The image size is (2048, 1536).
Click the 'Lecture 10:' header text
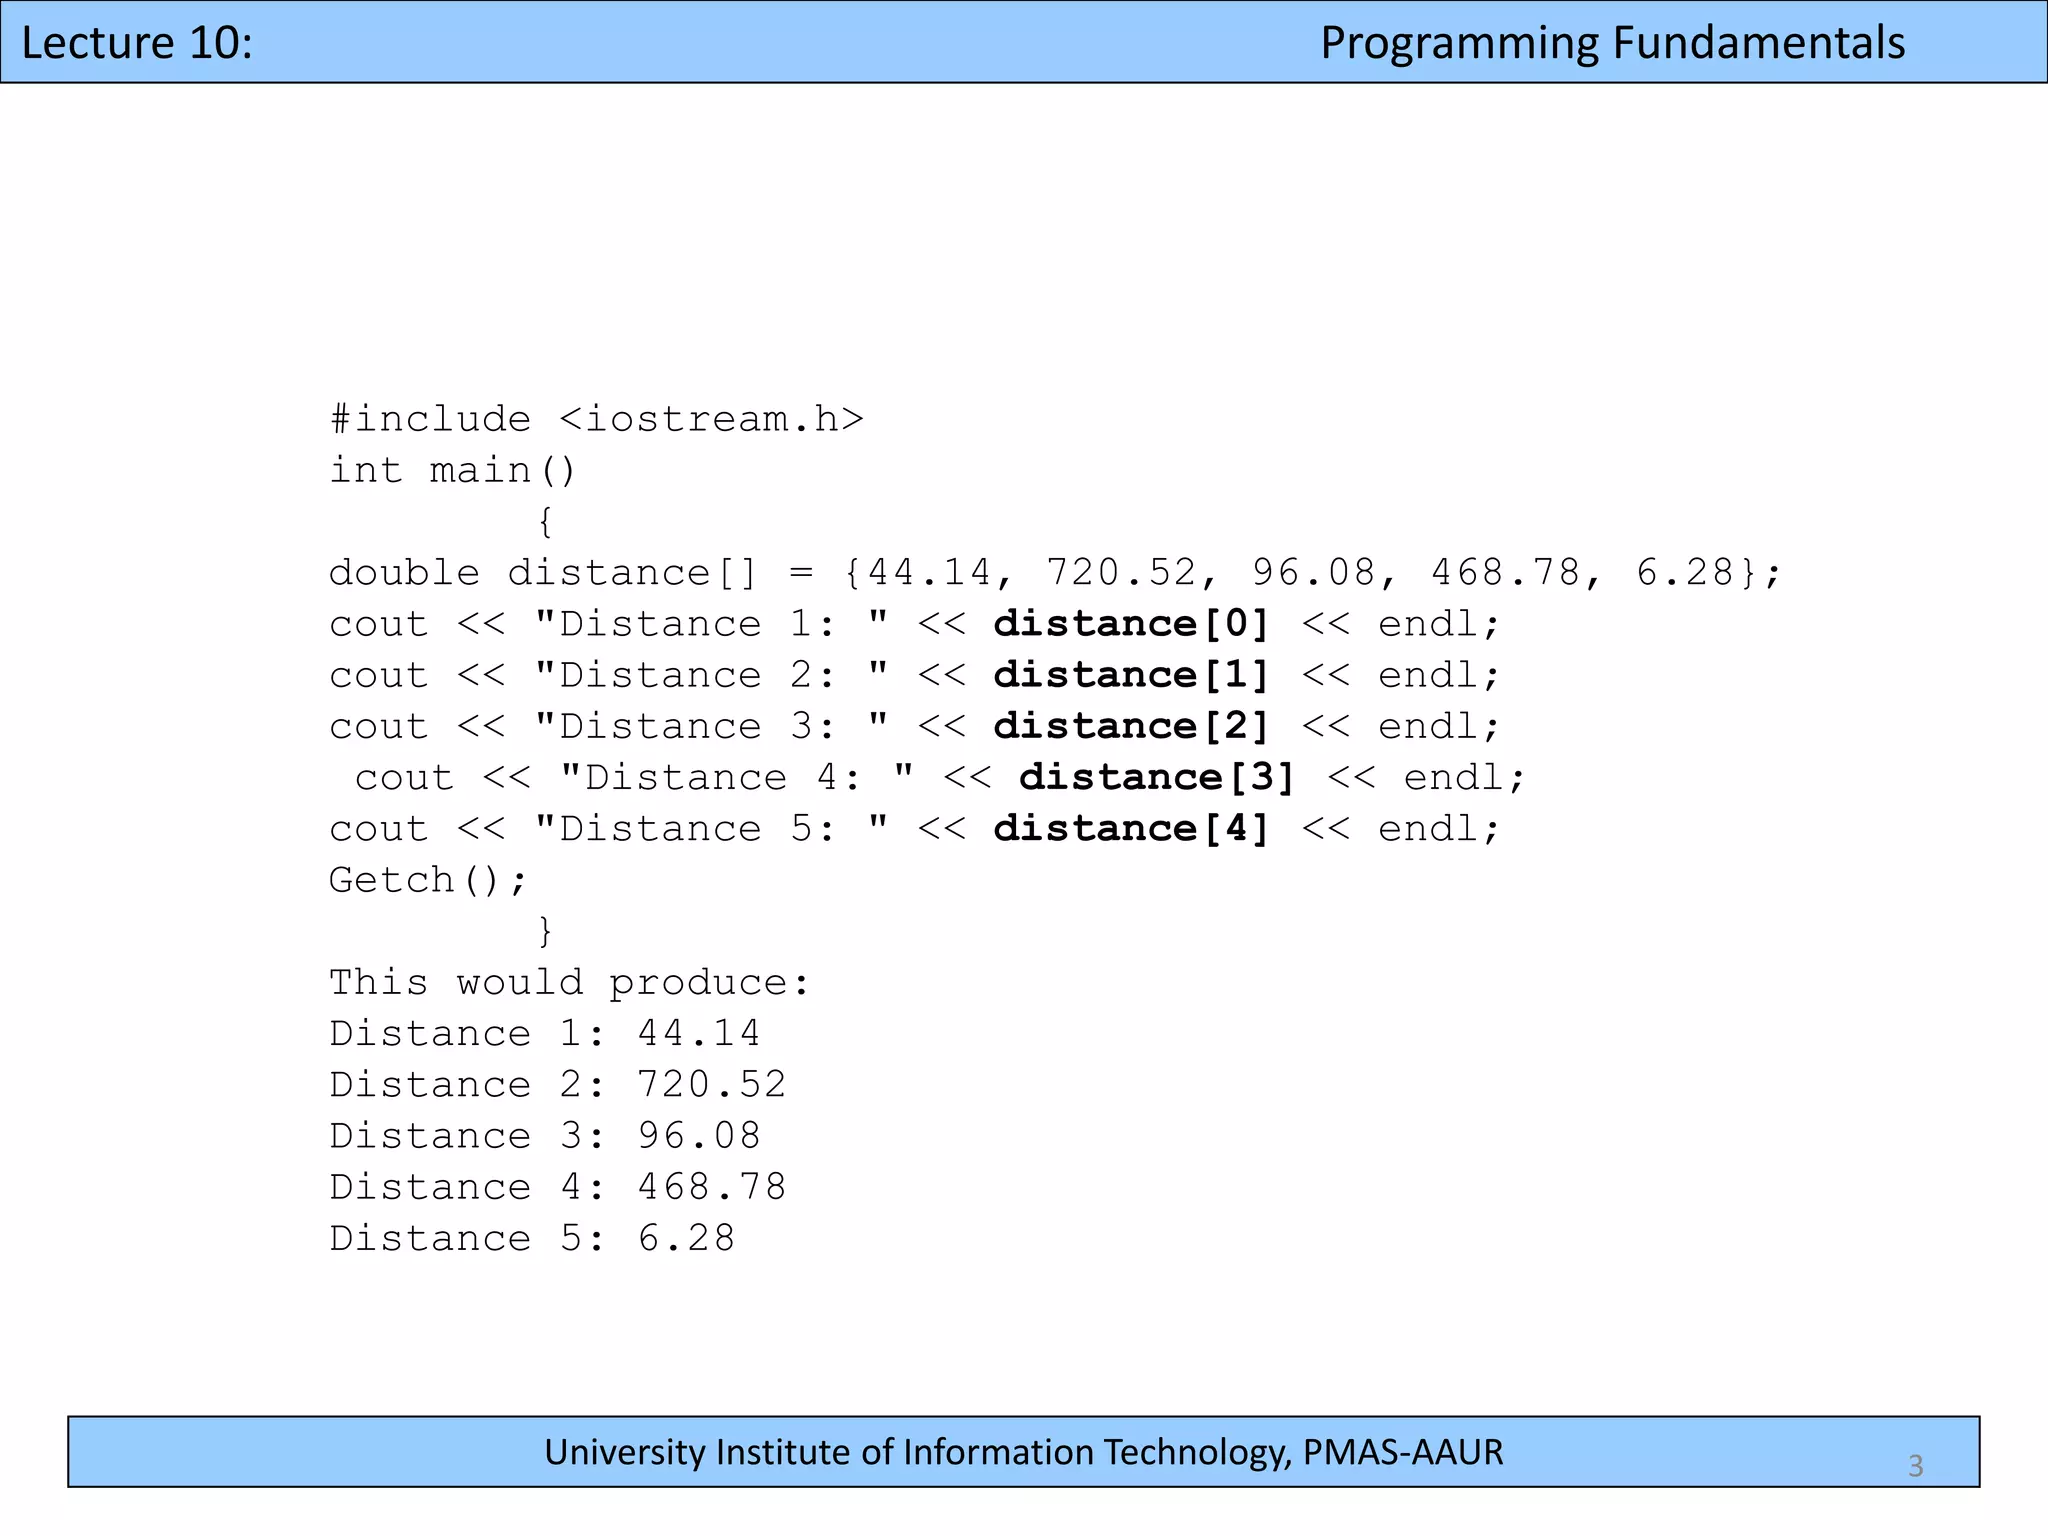(x=137, y=44)
